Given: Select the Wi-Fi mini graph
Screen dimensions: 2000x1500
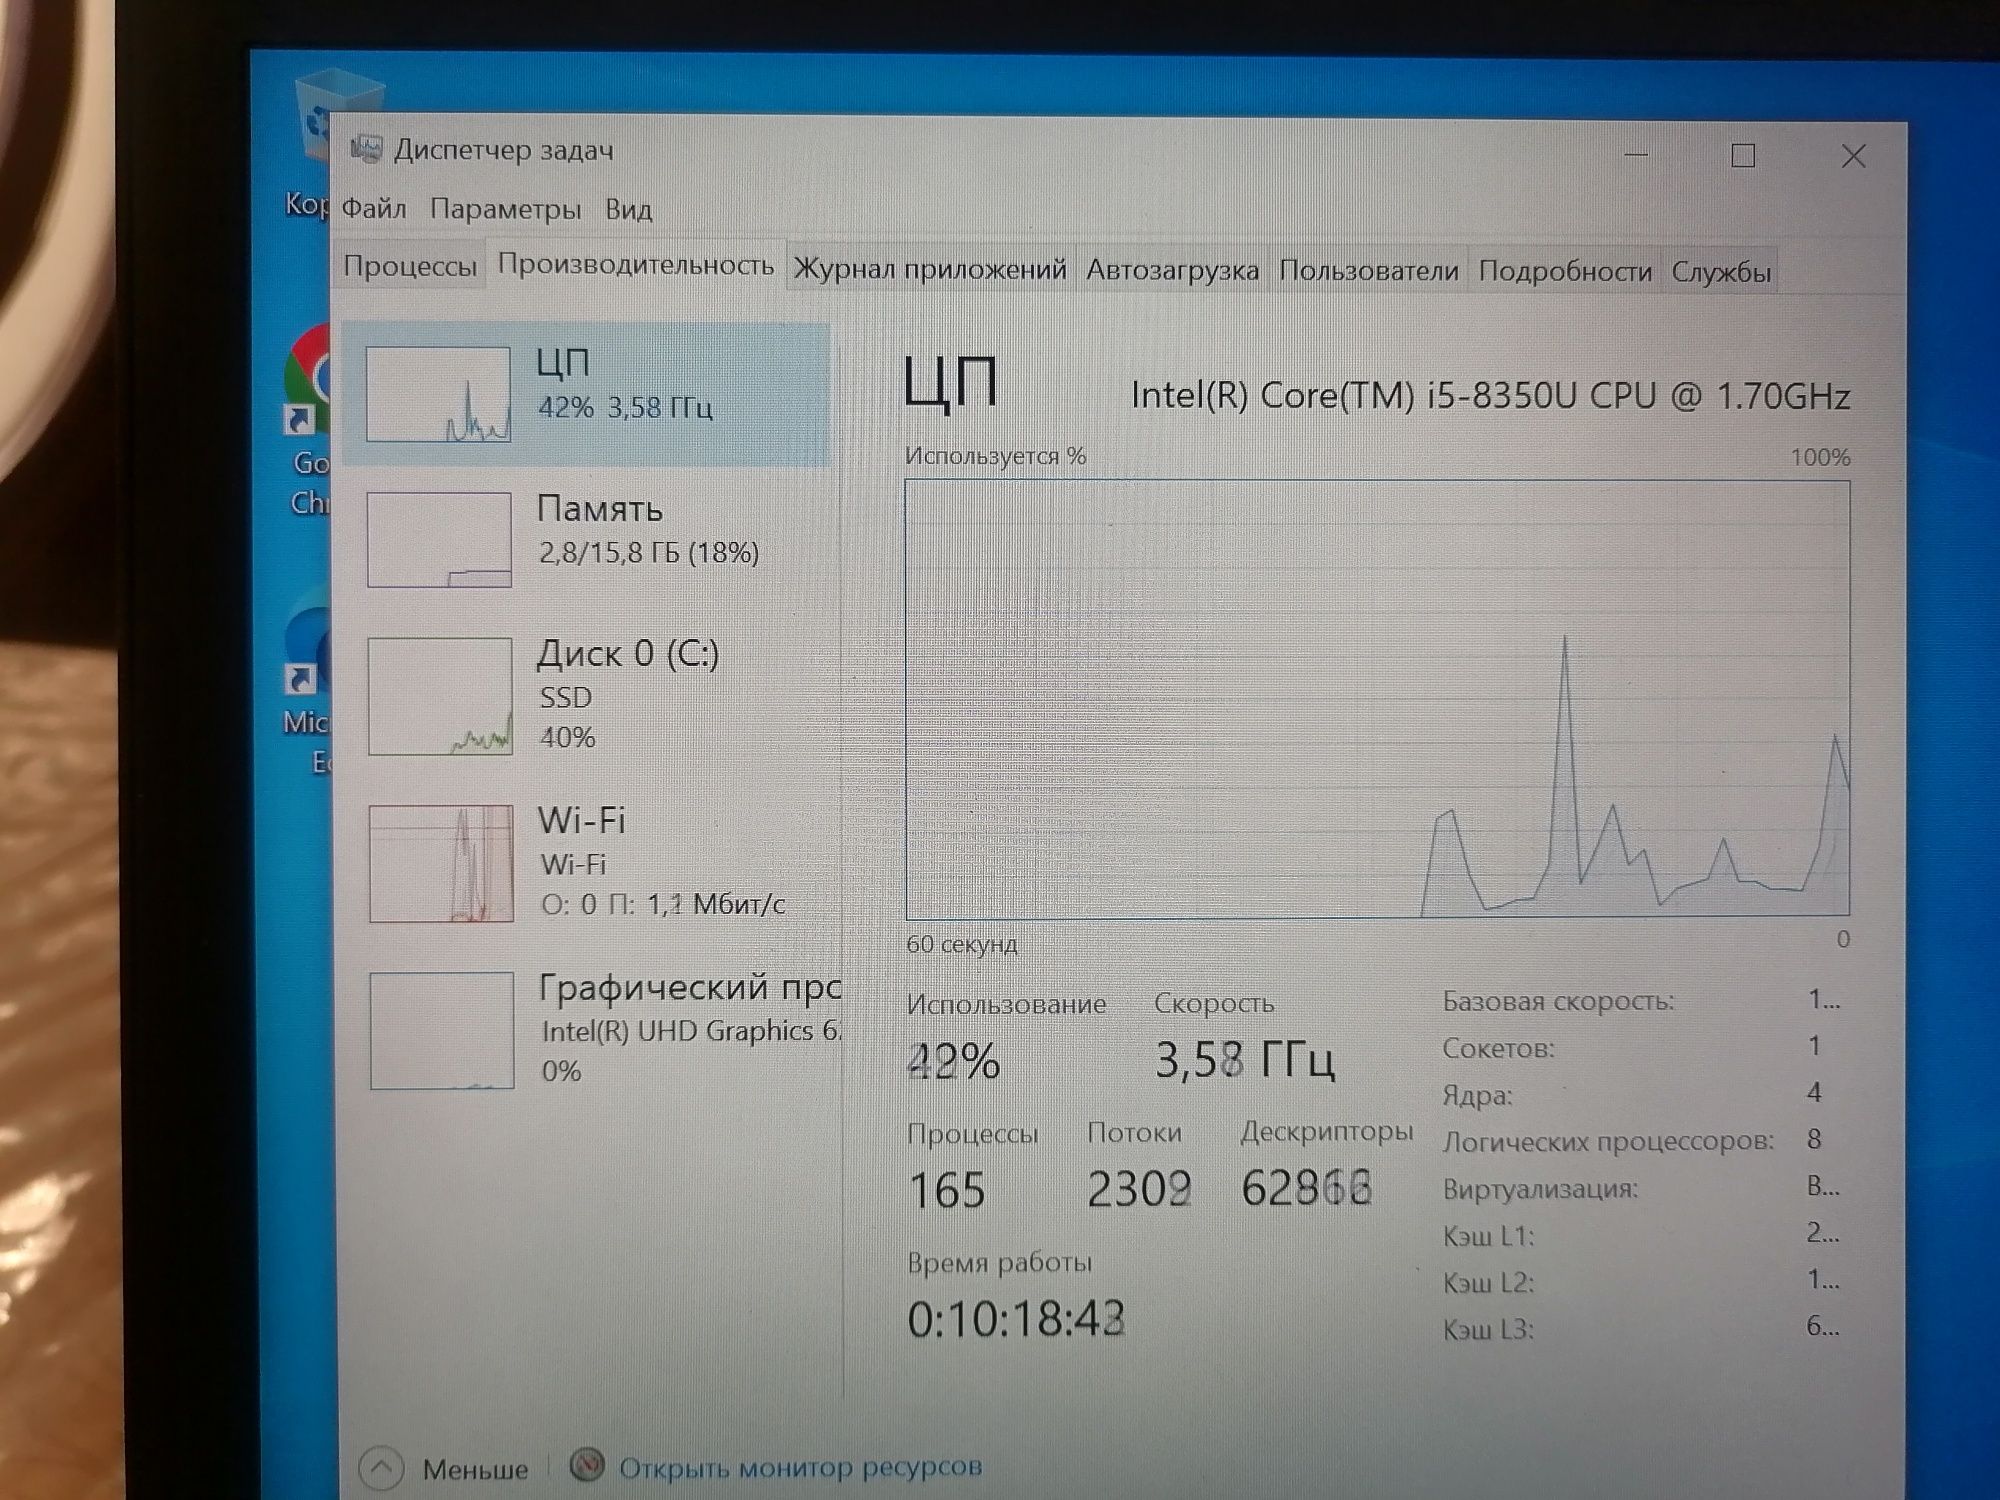Looking at the screenshot, I should click(x=441, y=863).
